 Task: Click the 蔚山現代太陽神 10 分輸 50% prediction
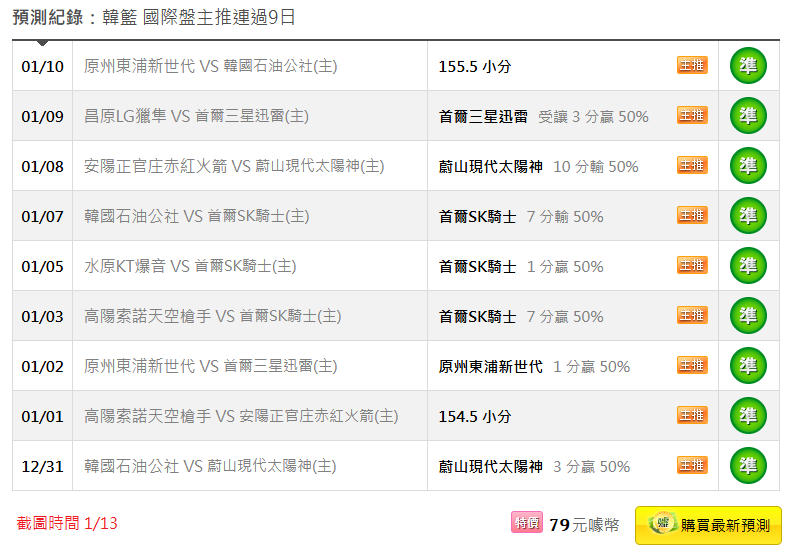pos(538,166)
